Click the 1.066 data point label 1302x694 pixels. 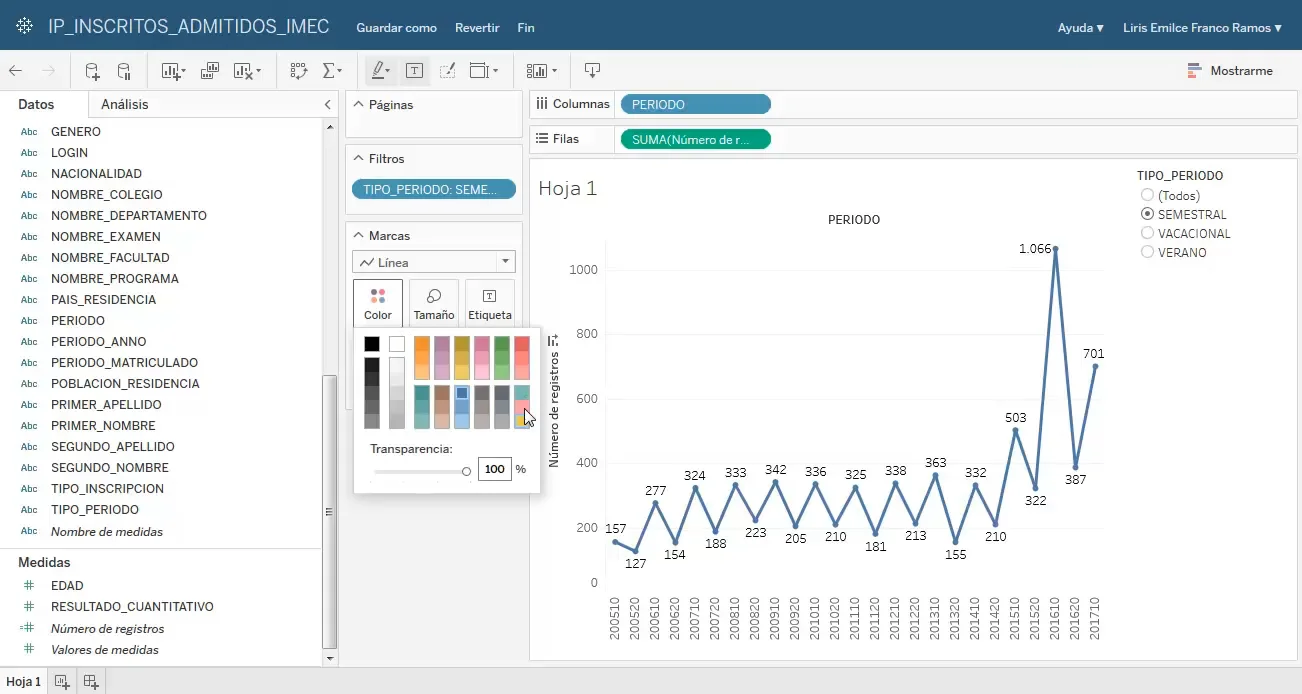coord(1035,249)
